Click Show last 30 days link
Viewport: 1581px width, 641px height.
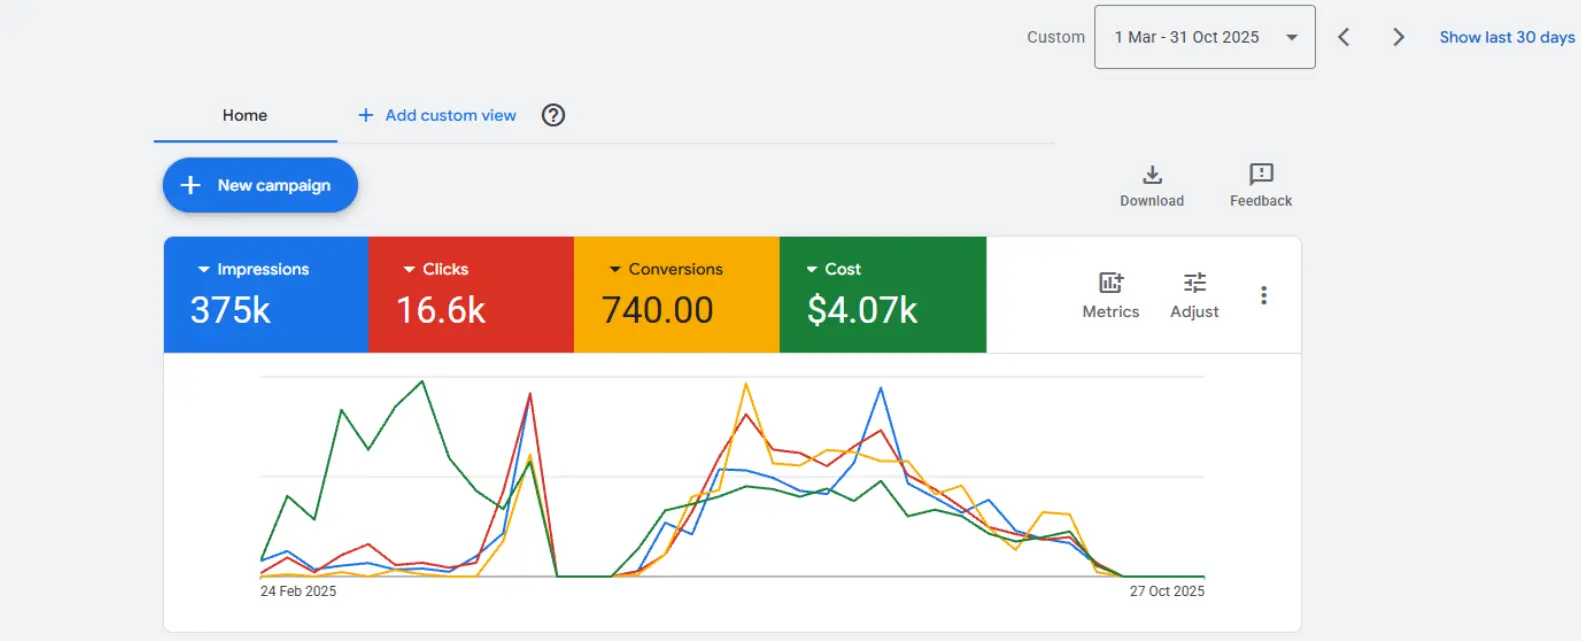pyautogui.click(x=1507, y=37)
